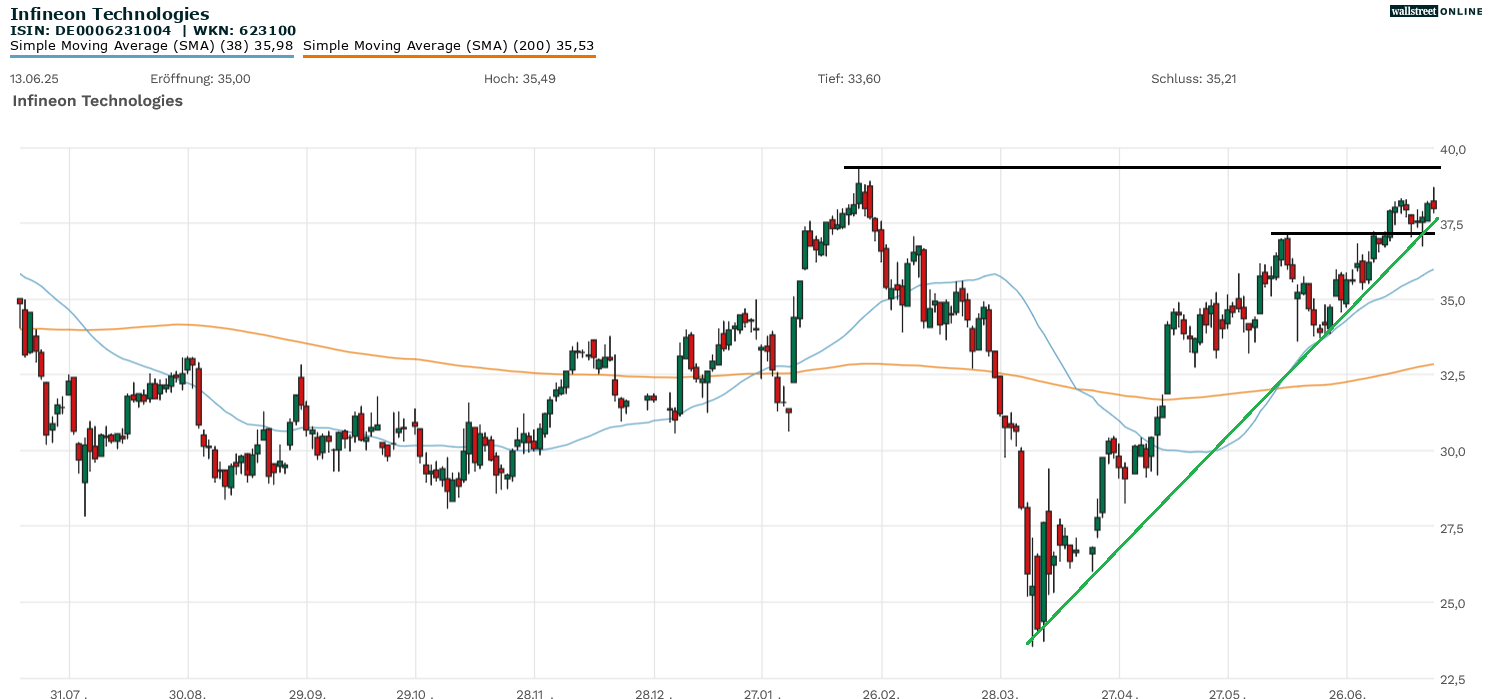Click the Tief: 33,60 value

(x=849, y=79)
